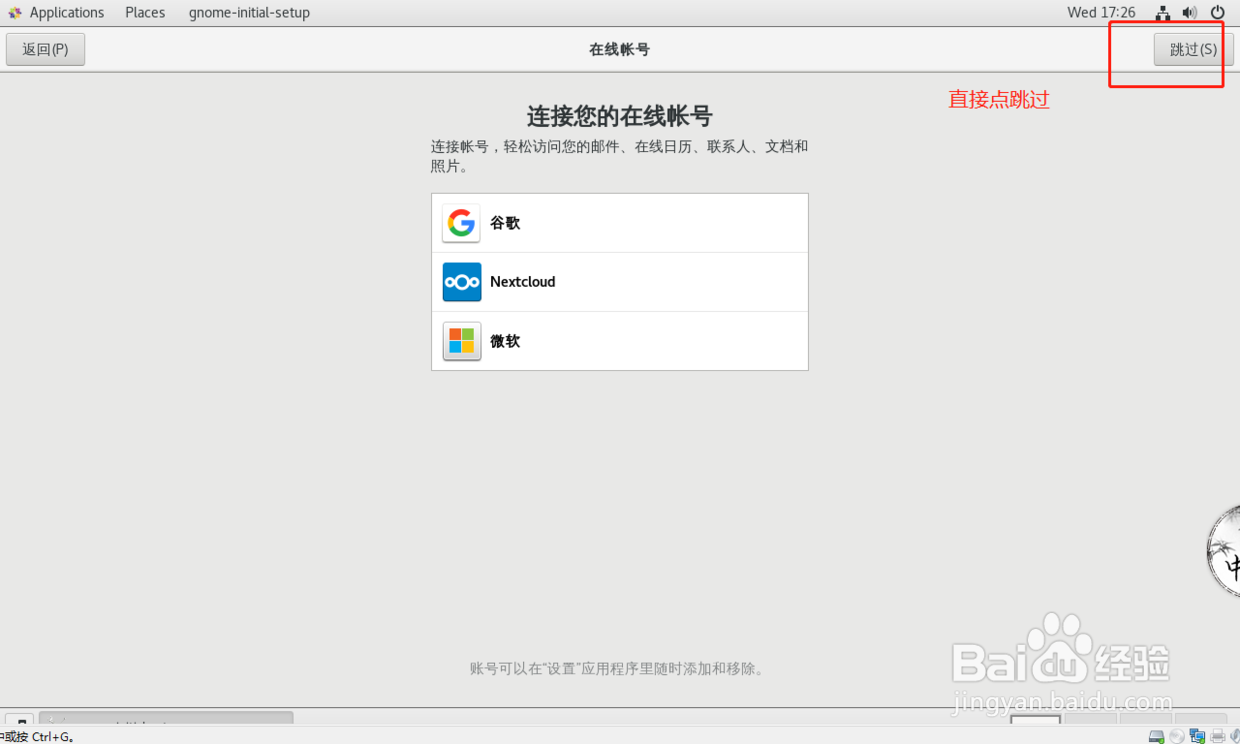Click the sound device icon at bottom right
The height and width of the screenshot is (744, 1240).
pyautogui.click(x=1236, y=735)
